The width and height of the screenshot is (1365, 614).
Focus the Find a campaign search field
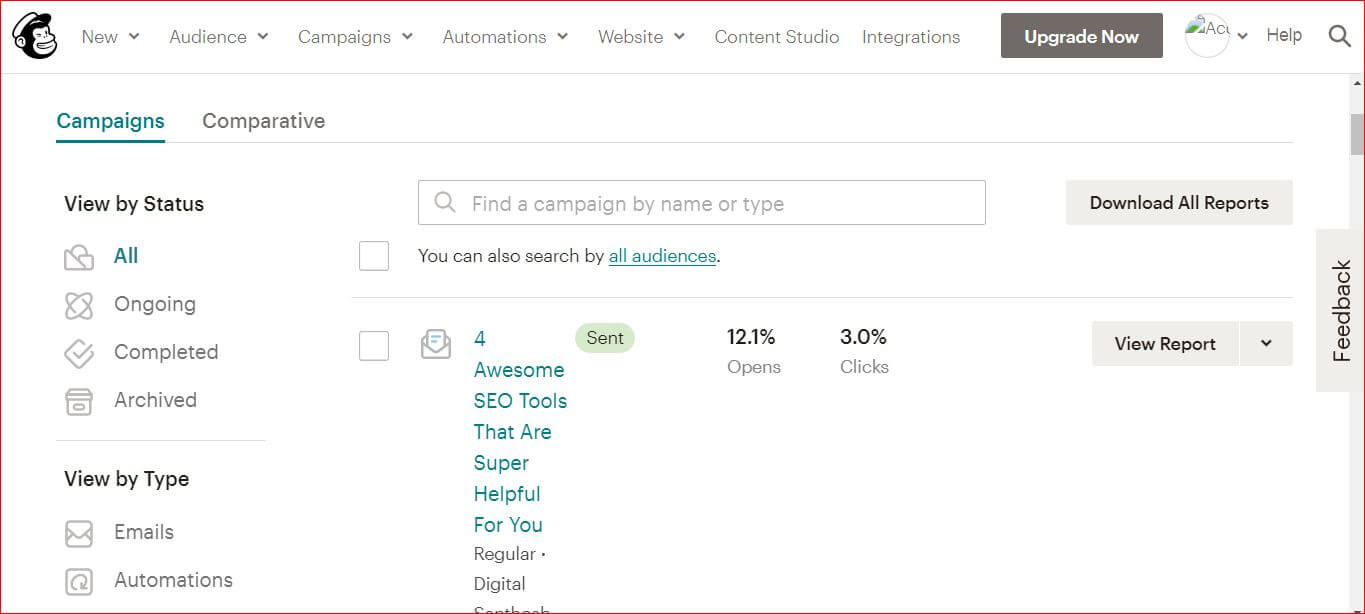point(702,203)
